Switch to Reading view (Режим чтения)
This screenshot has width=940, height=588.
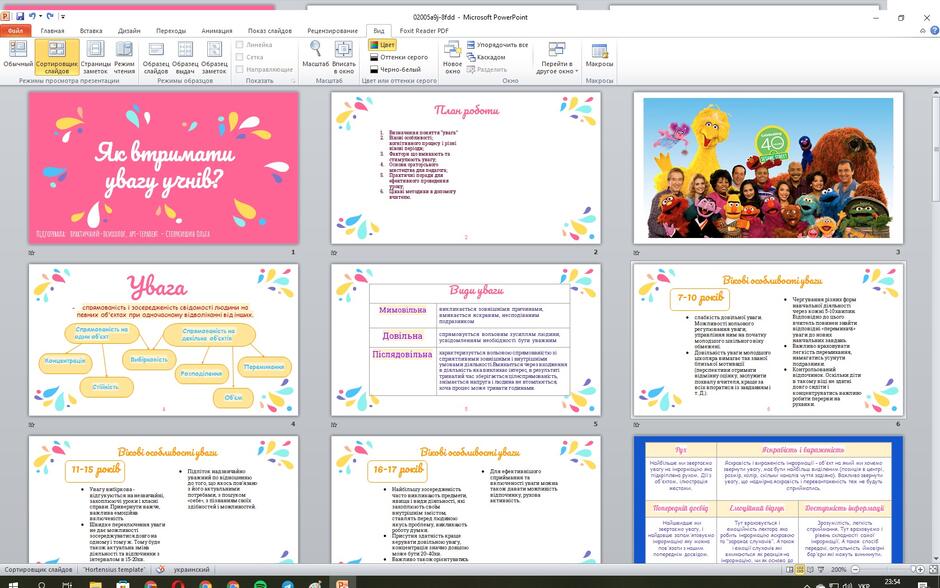[124, 57]
